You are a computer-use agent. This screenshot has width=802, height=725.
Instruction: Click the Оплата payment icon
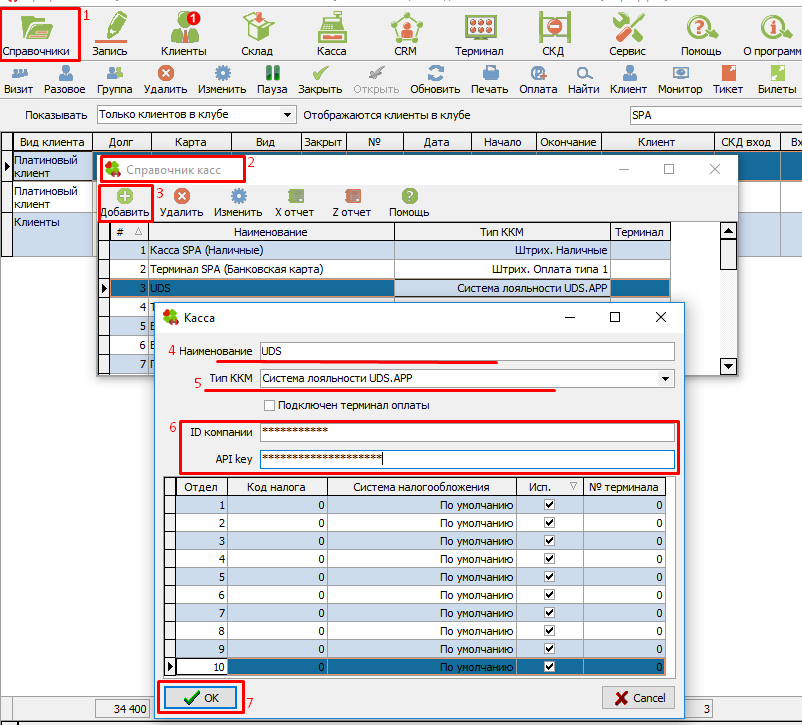(x=538, y=80)
